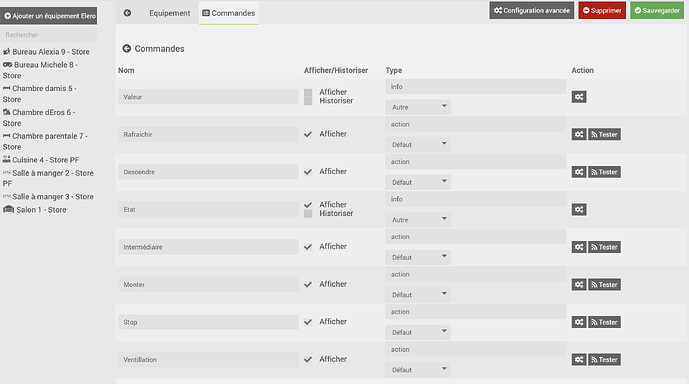Click the circled arrow next to Commandes heading
Viewport: 689px width, 384px height.
(x=127, y=48)
